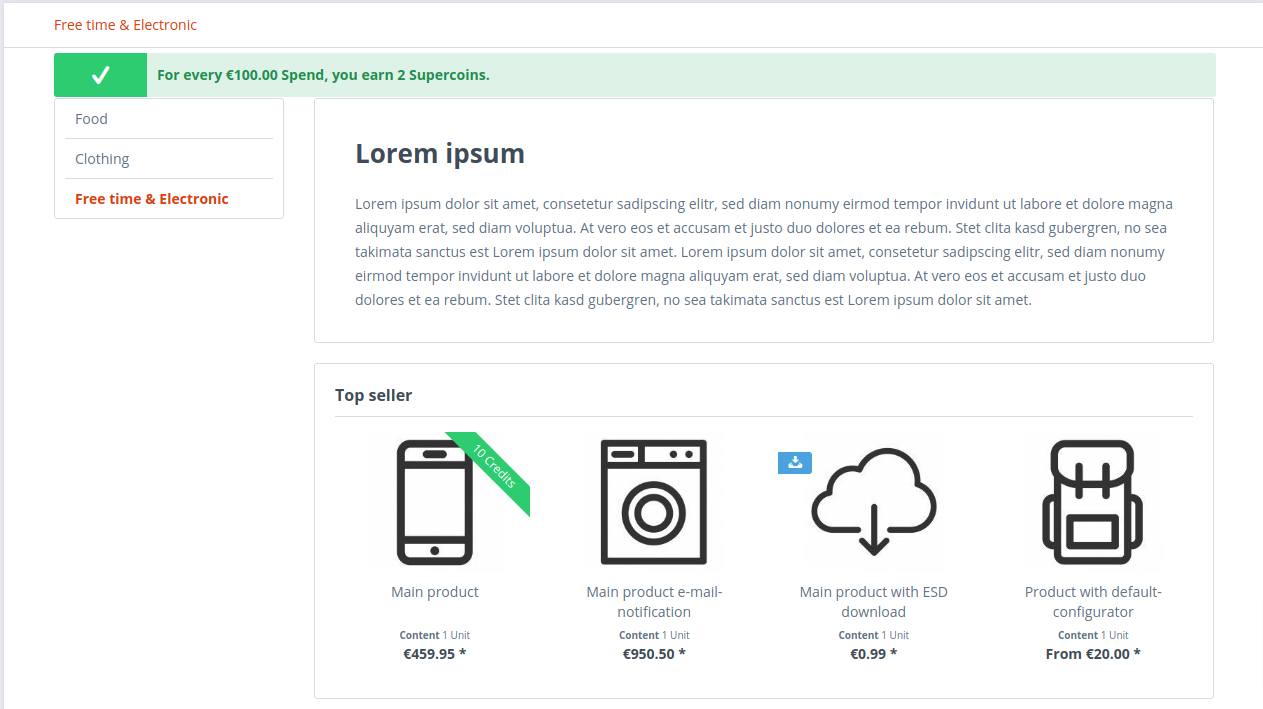
Task: Open Product with default-configurator link
Action: (1093, 602)
